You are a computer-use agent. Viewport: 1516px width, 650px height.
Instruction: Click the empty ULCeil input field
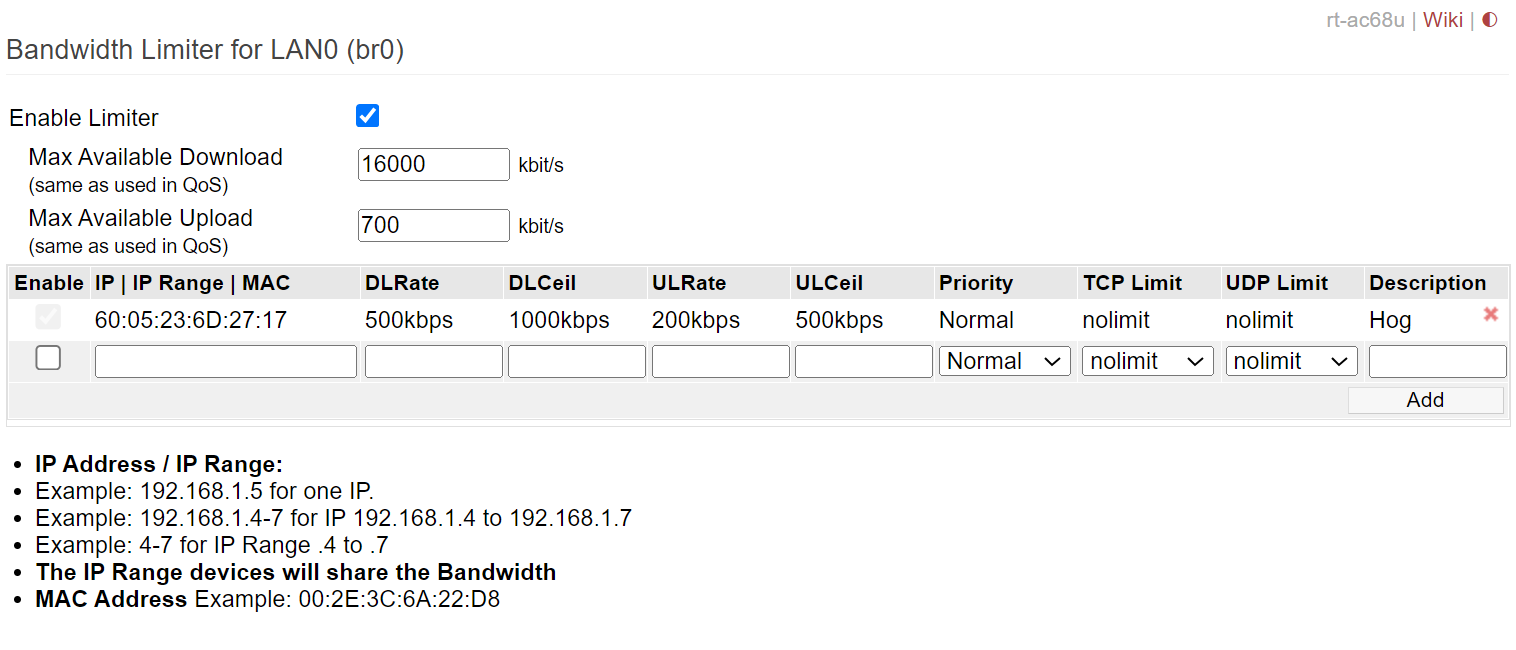[864, 361]
